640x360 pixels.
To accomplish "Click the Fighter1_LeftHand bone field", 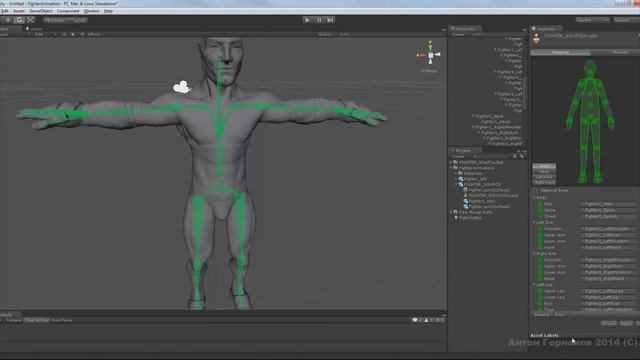I will 609,247.
